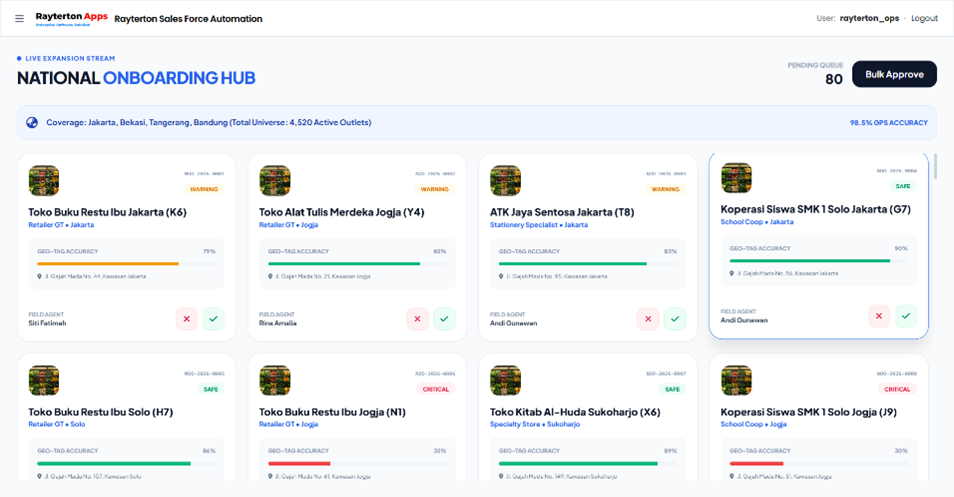This screenshot has height=497, width=954.
Task: Reject Toko Alat Tulis Merdeka Jogja (Y4)
Action: coord(417,319)
